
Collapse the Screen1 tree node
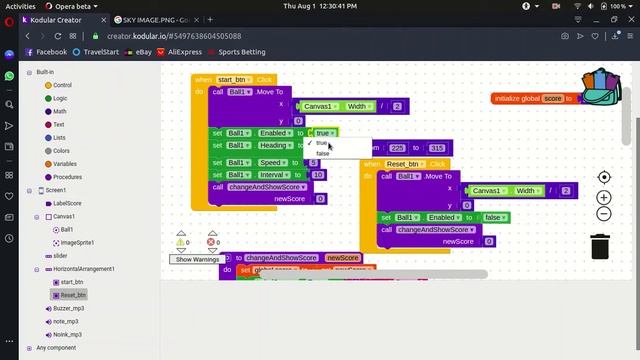click(29, 191)
